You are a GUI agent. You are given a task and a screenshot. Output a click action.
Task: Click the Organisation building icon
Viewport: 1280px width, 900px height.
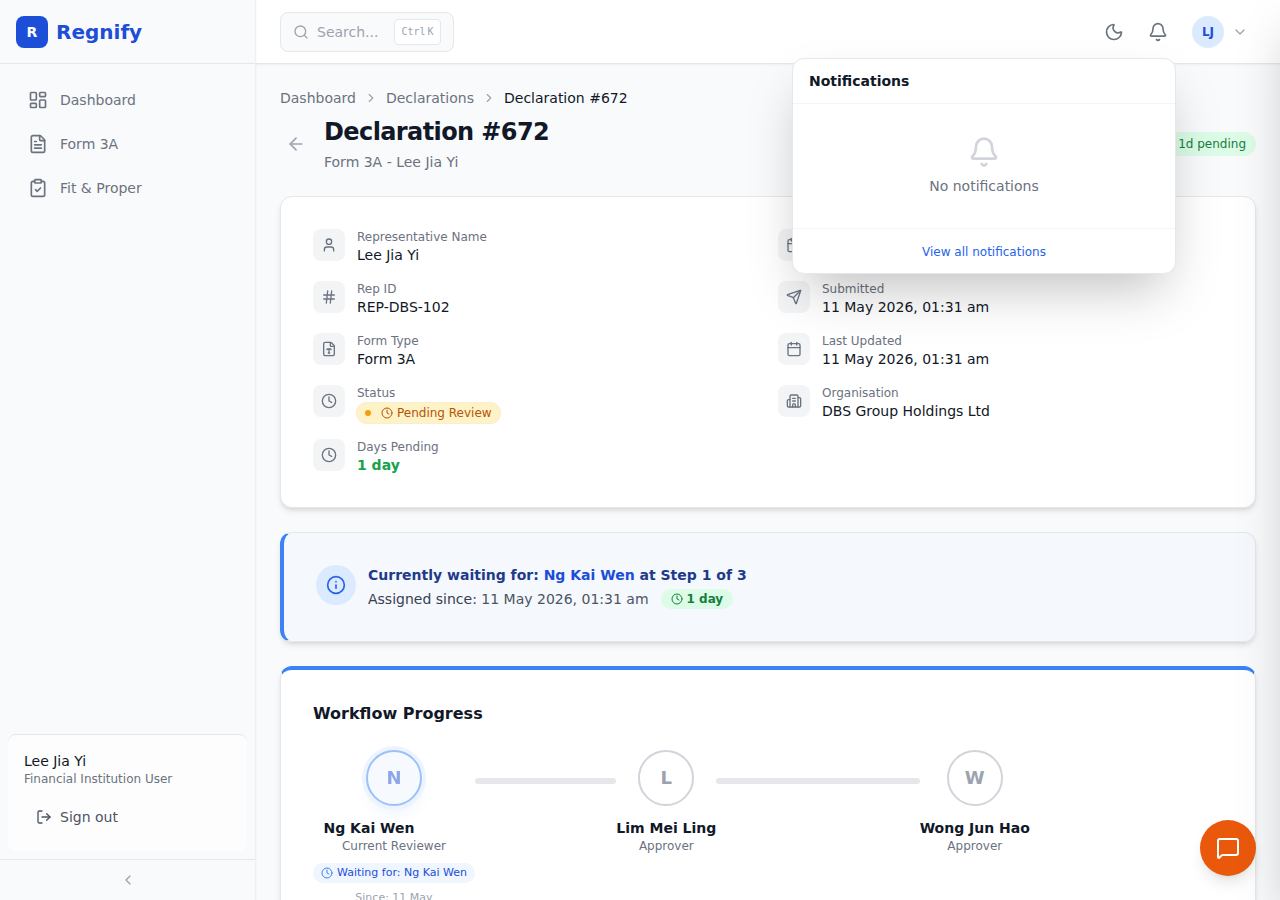tap(794, 401)
